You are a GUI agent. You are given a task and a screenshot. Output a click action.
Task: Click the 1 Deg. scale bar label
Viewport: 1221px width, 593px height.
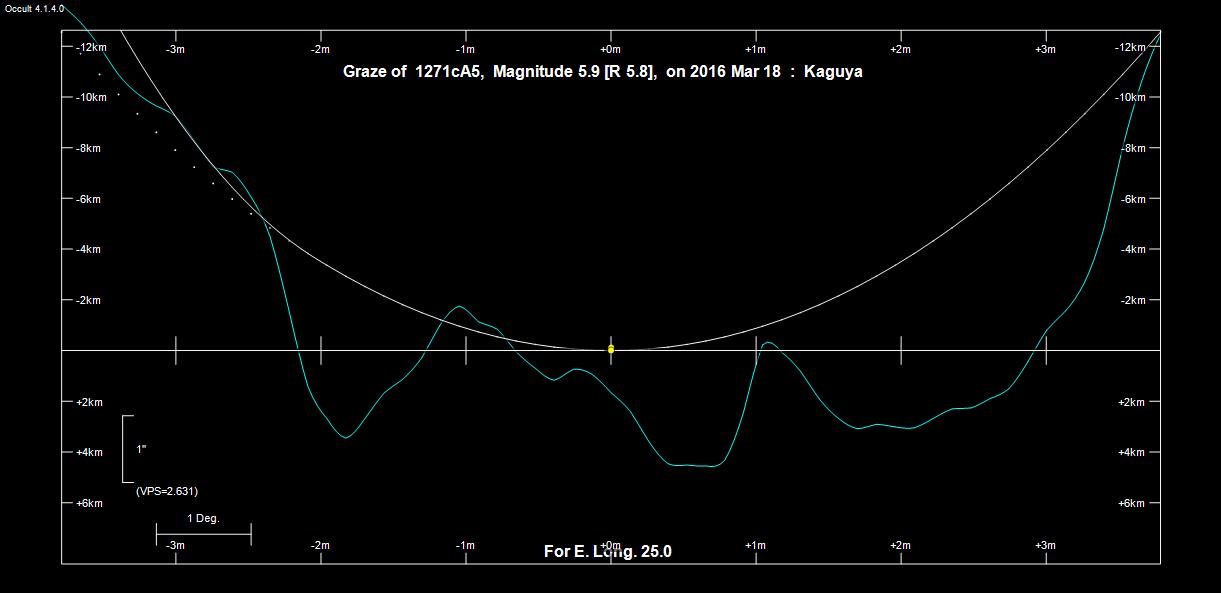[x=203, y=519]
